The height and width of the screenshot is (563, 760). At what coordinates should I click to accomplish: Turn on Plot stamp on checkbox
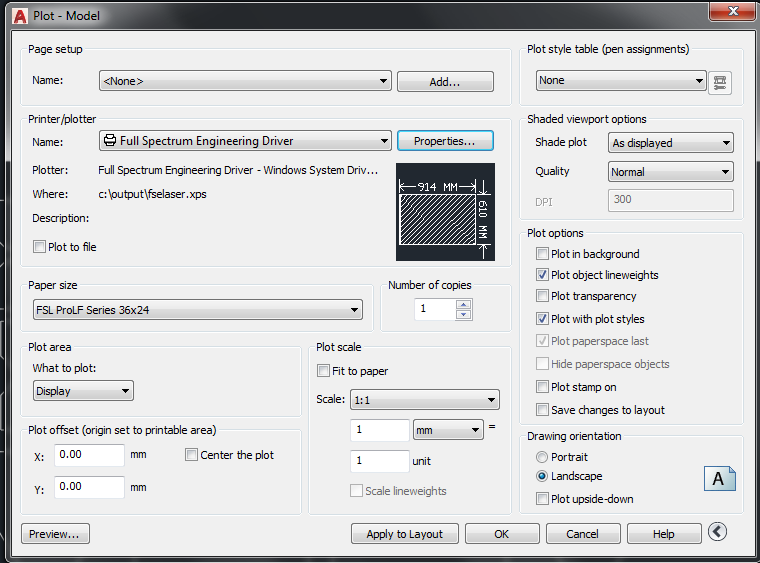[x=542, y=387]
